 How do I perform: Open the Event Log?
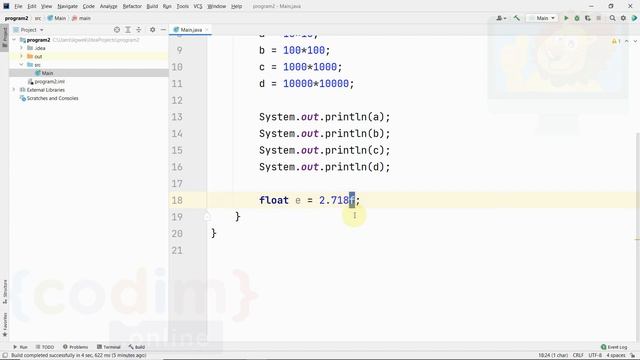click(614, 347)
